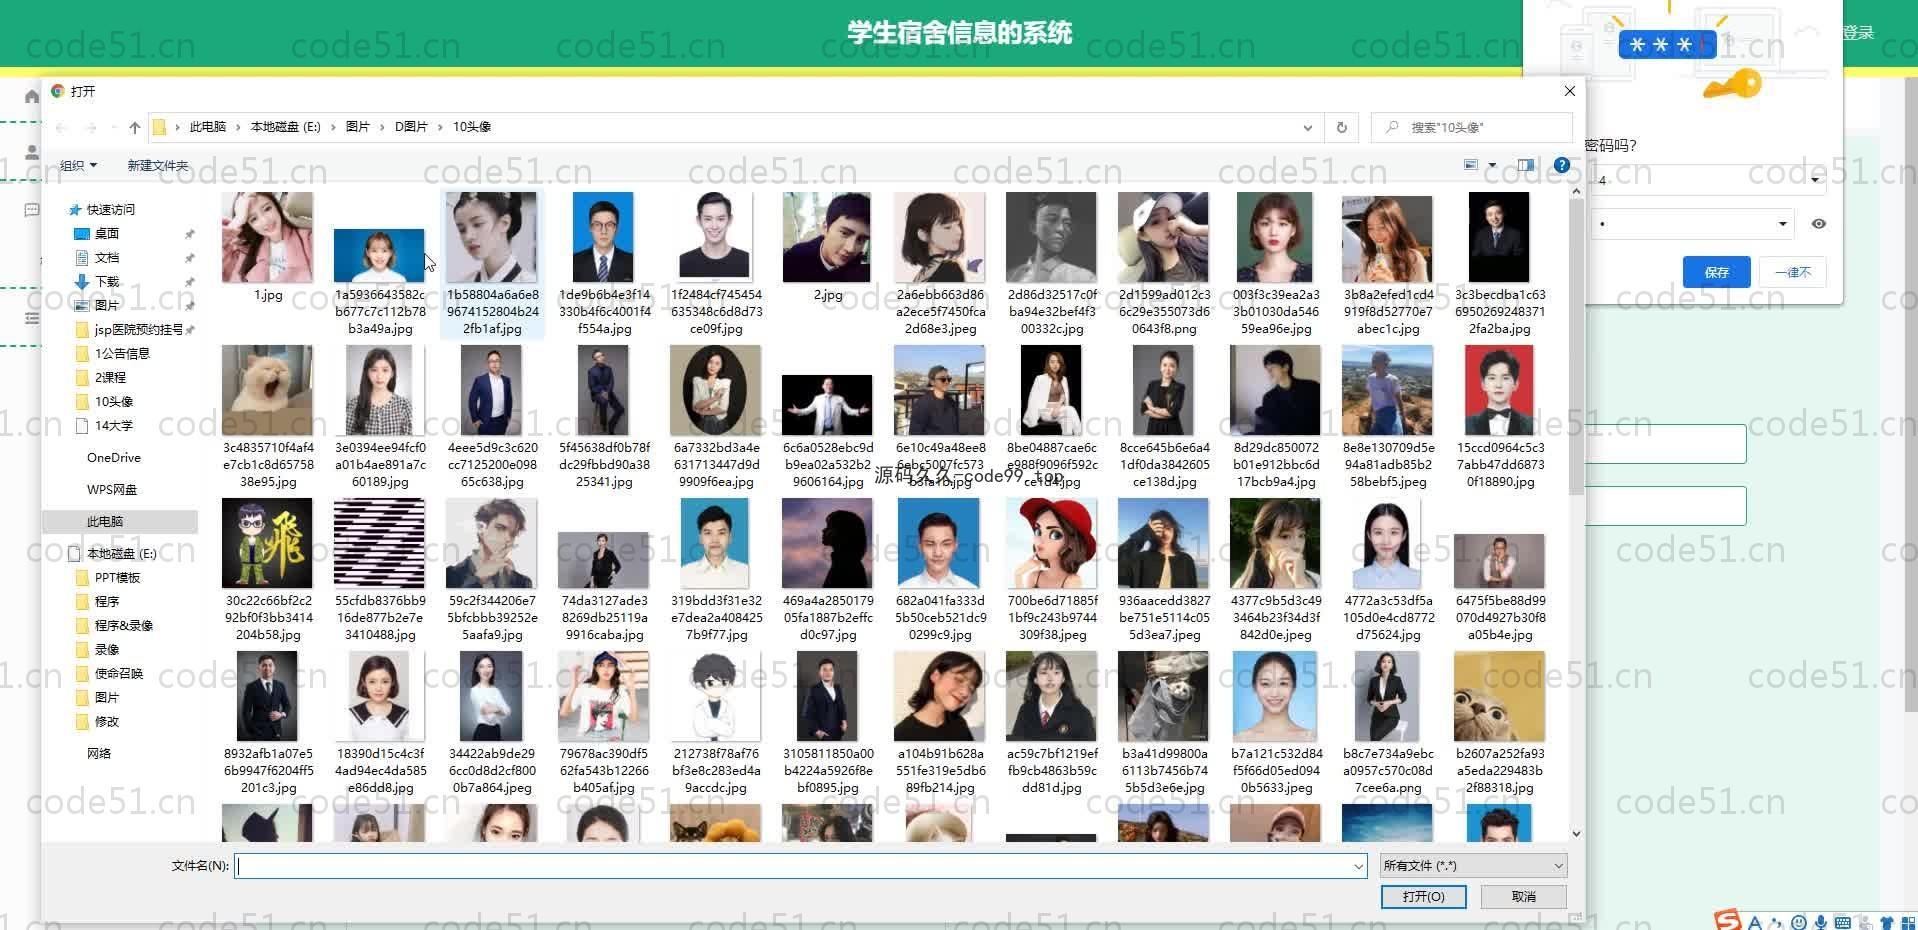Select the 10头像 folder in sidebar
Screen dimensions: 1918x930
[x=113, y=401]
